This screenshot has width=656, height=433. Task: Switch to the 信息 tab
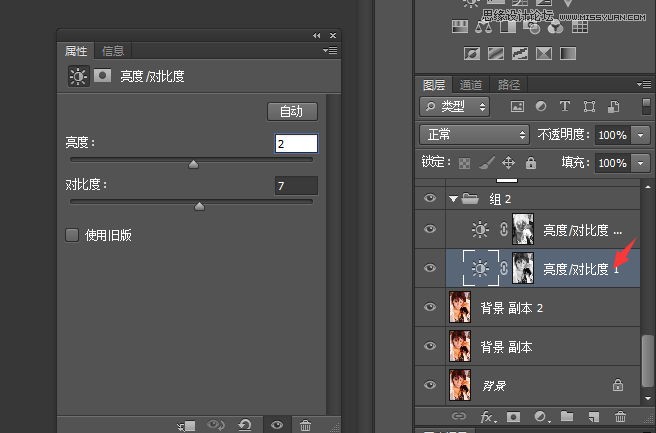[113, 51]
